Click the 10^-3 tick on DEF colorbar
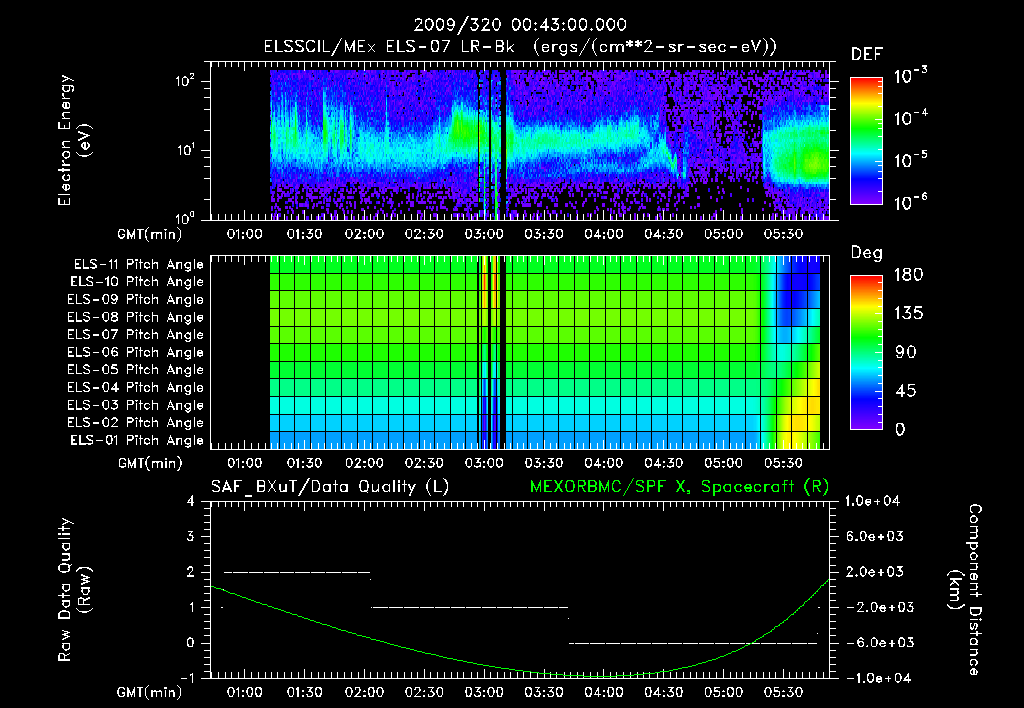The width and height of the screenshot is (1024, 708). 910,76
